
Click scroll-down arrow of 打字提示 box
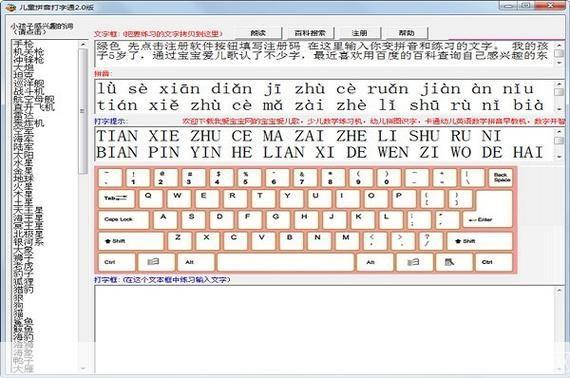pyautogui.click(x=559, y=156)
